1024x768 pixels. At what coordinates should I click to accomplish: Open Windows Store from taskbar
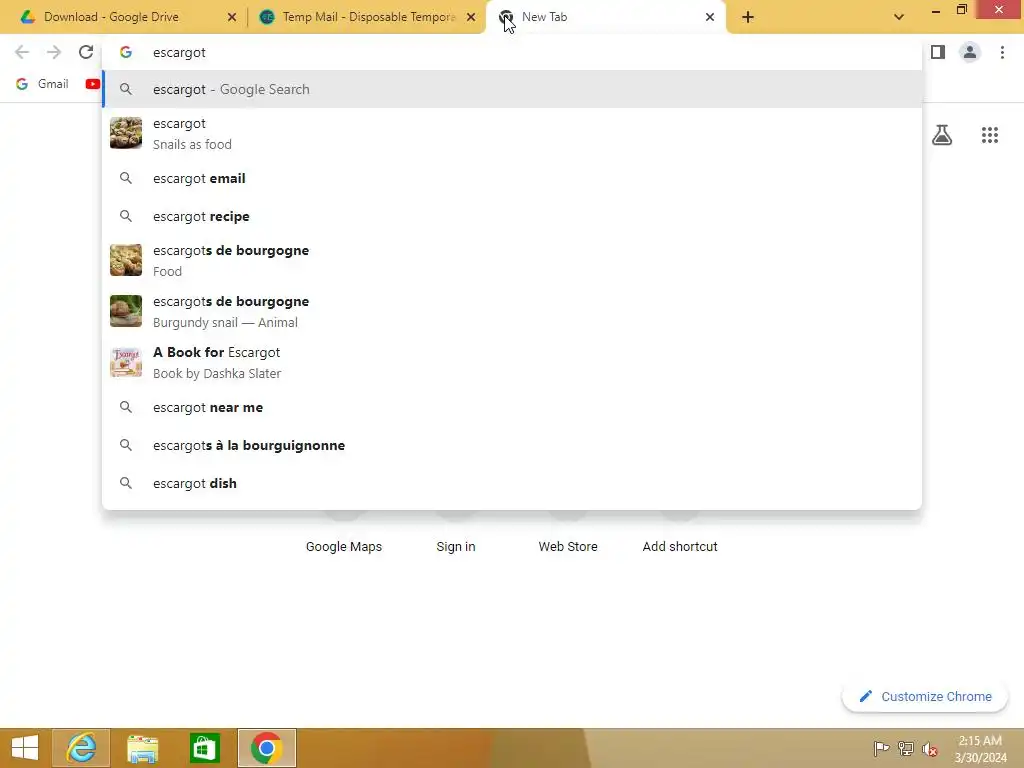204,748
